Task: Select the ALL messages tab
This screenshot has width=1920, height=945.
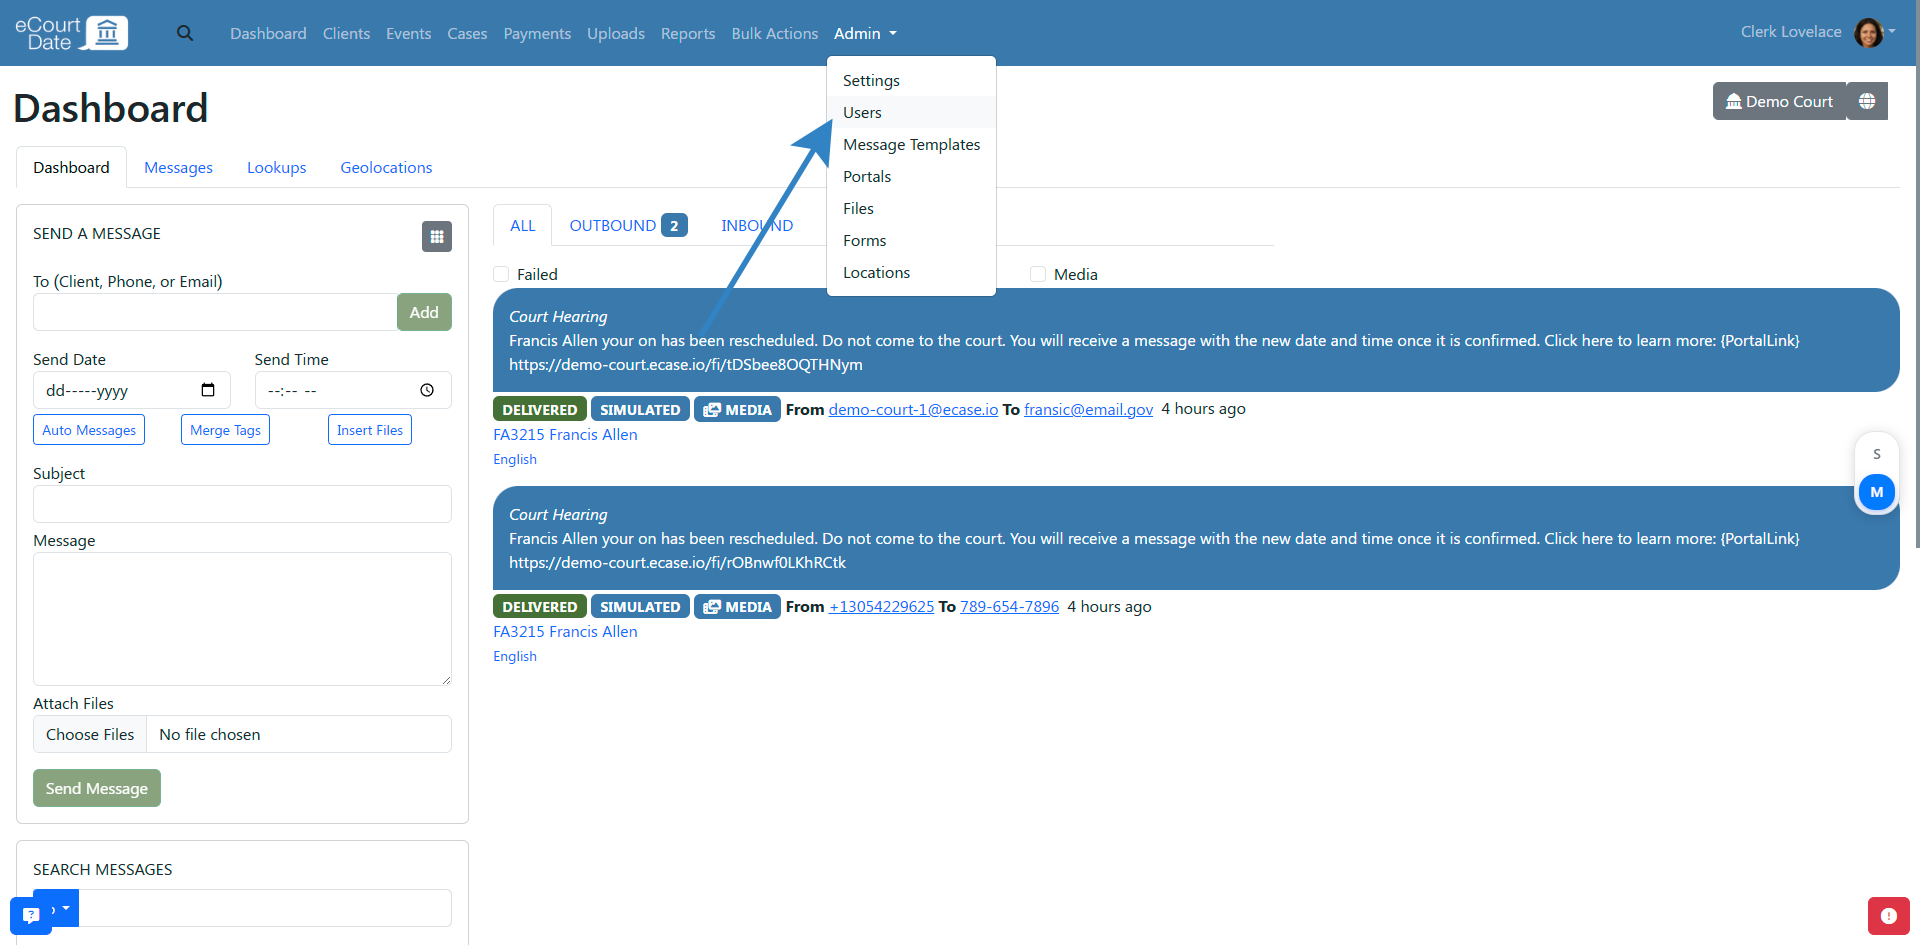Action: (523, 225)
